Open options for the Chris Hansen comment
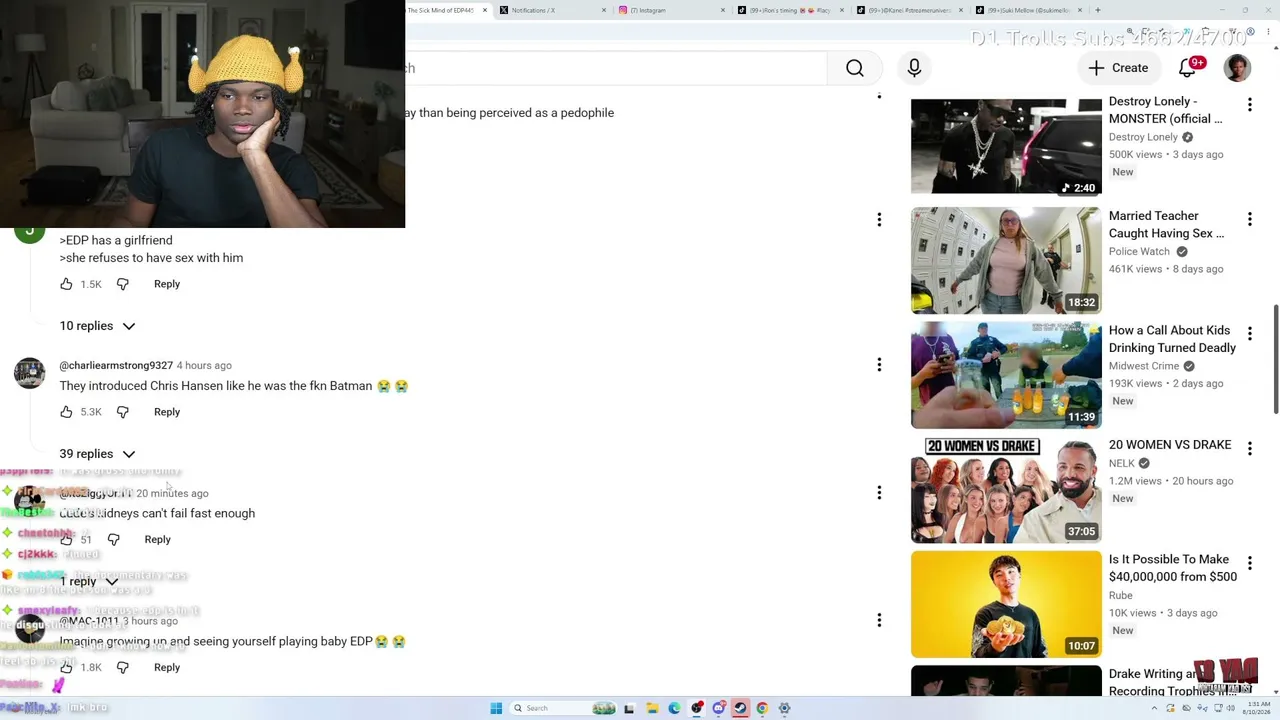This screenshot has height=720, width=1280. [x=879, y=365]
